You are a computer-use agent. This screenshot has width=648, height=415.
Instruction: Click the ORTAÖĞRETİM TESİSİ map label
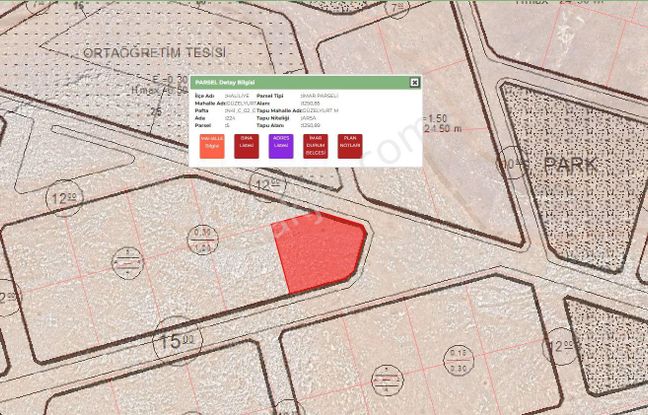[155, 51]
